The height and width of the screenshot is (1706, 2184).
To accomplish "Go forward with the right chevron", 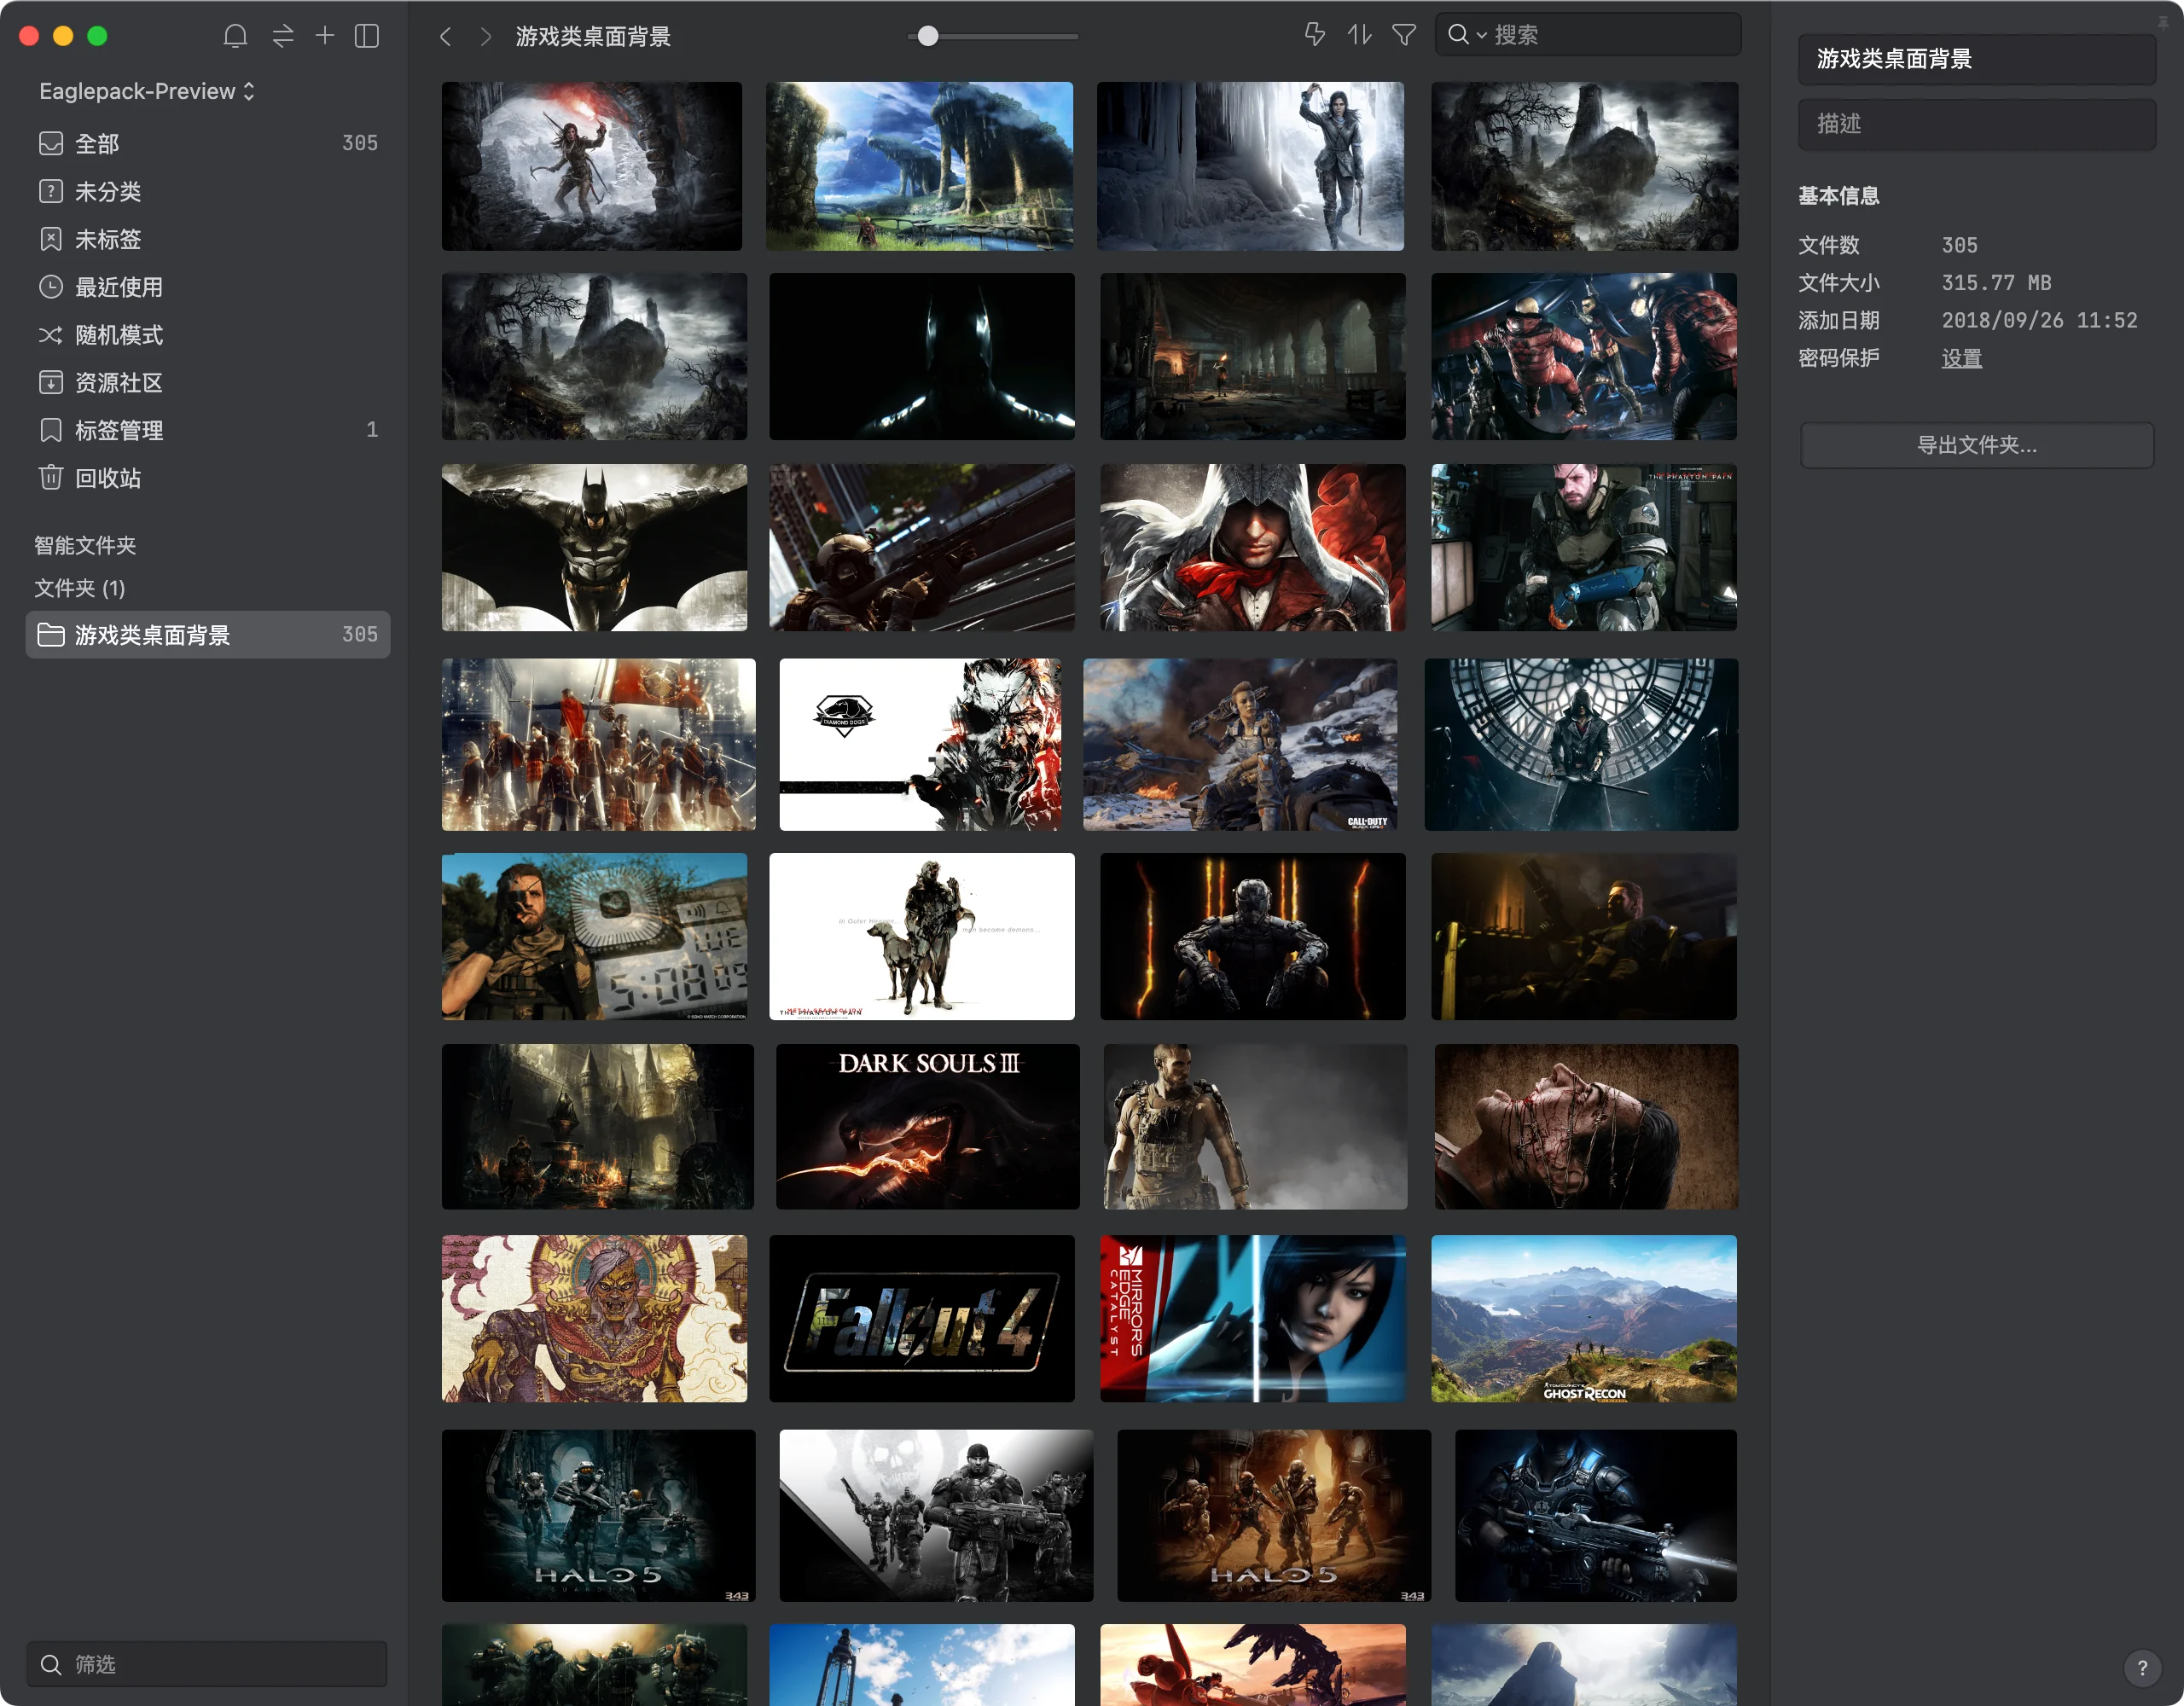I will (485, 37).
